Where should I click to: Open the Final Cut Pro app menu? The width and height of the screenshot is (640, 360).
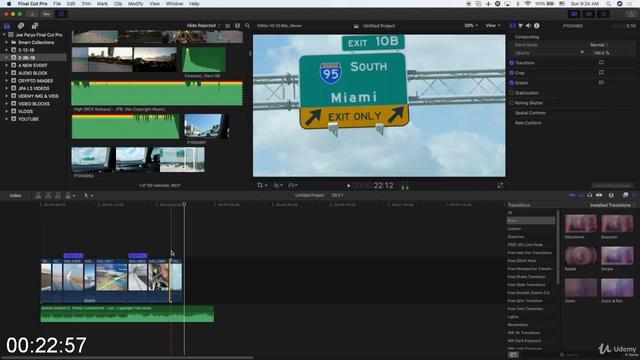pos(33,4)
